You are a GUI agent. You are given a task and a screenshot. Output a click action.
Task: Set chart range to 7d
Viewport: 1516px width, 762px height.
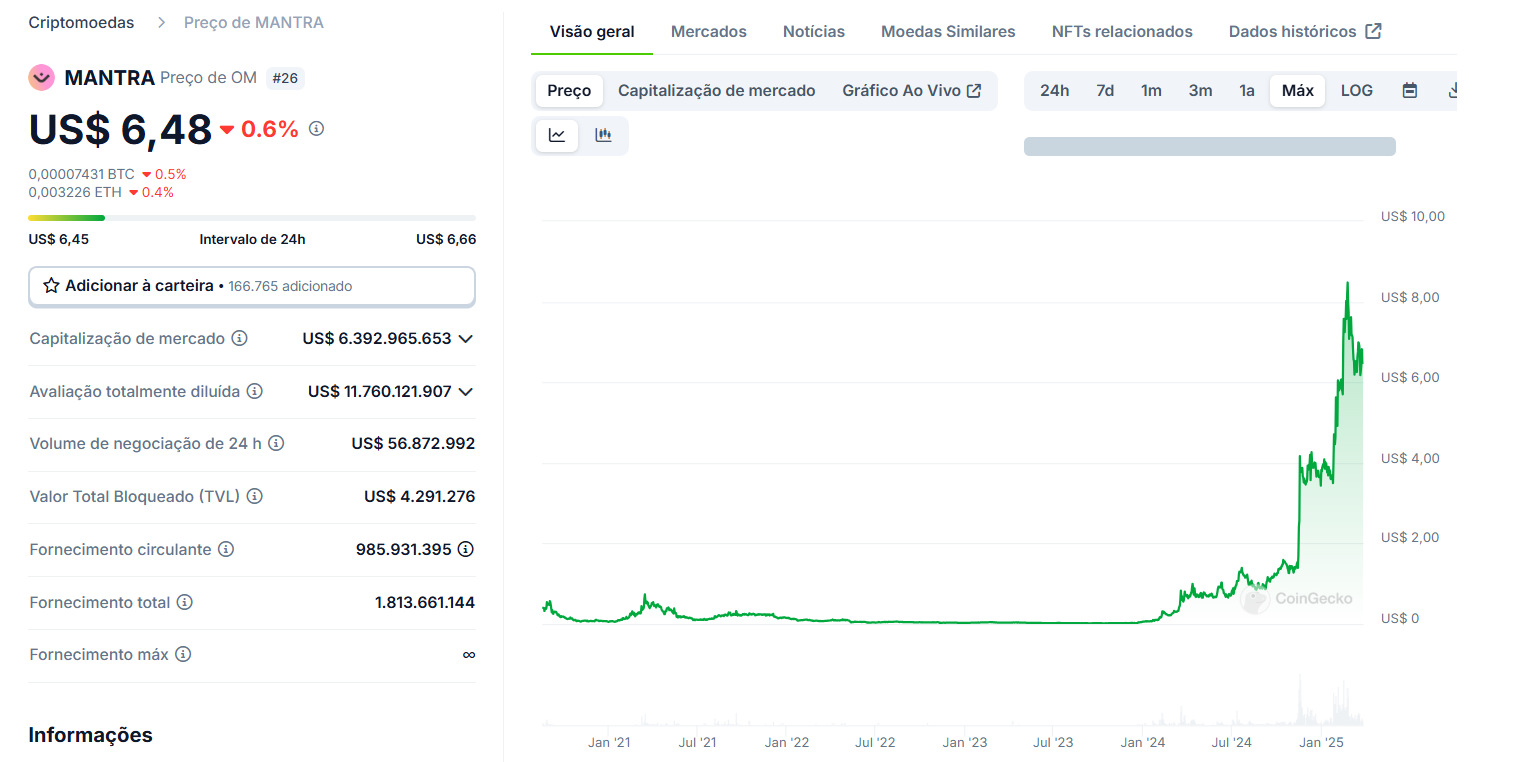(1105, 91)
